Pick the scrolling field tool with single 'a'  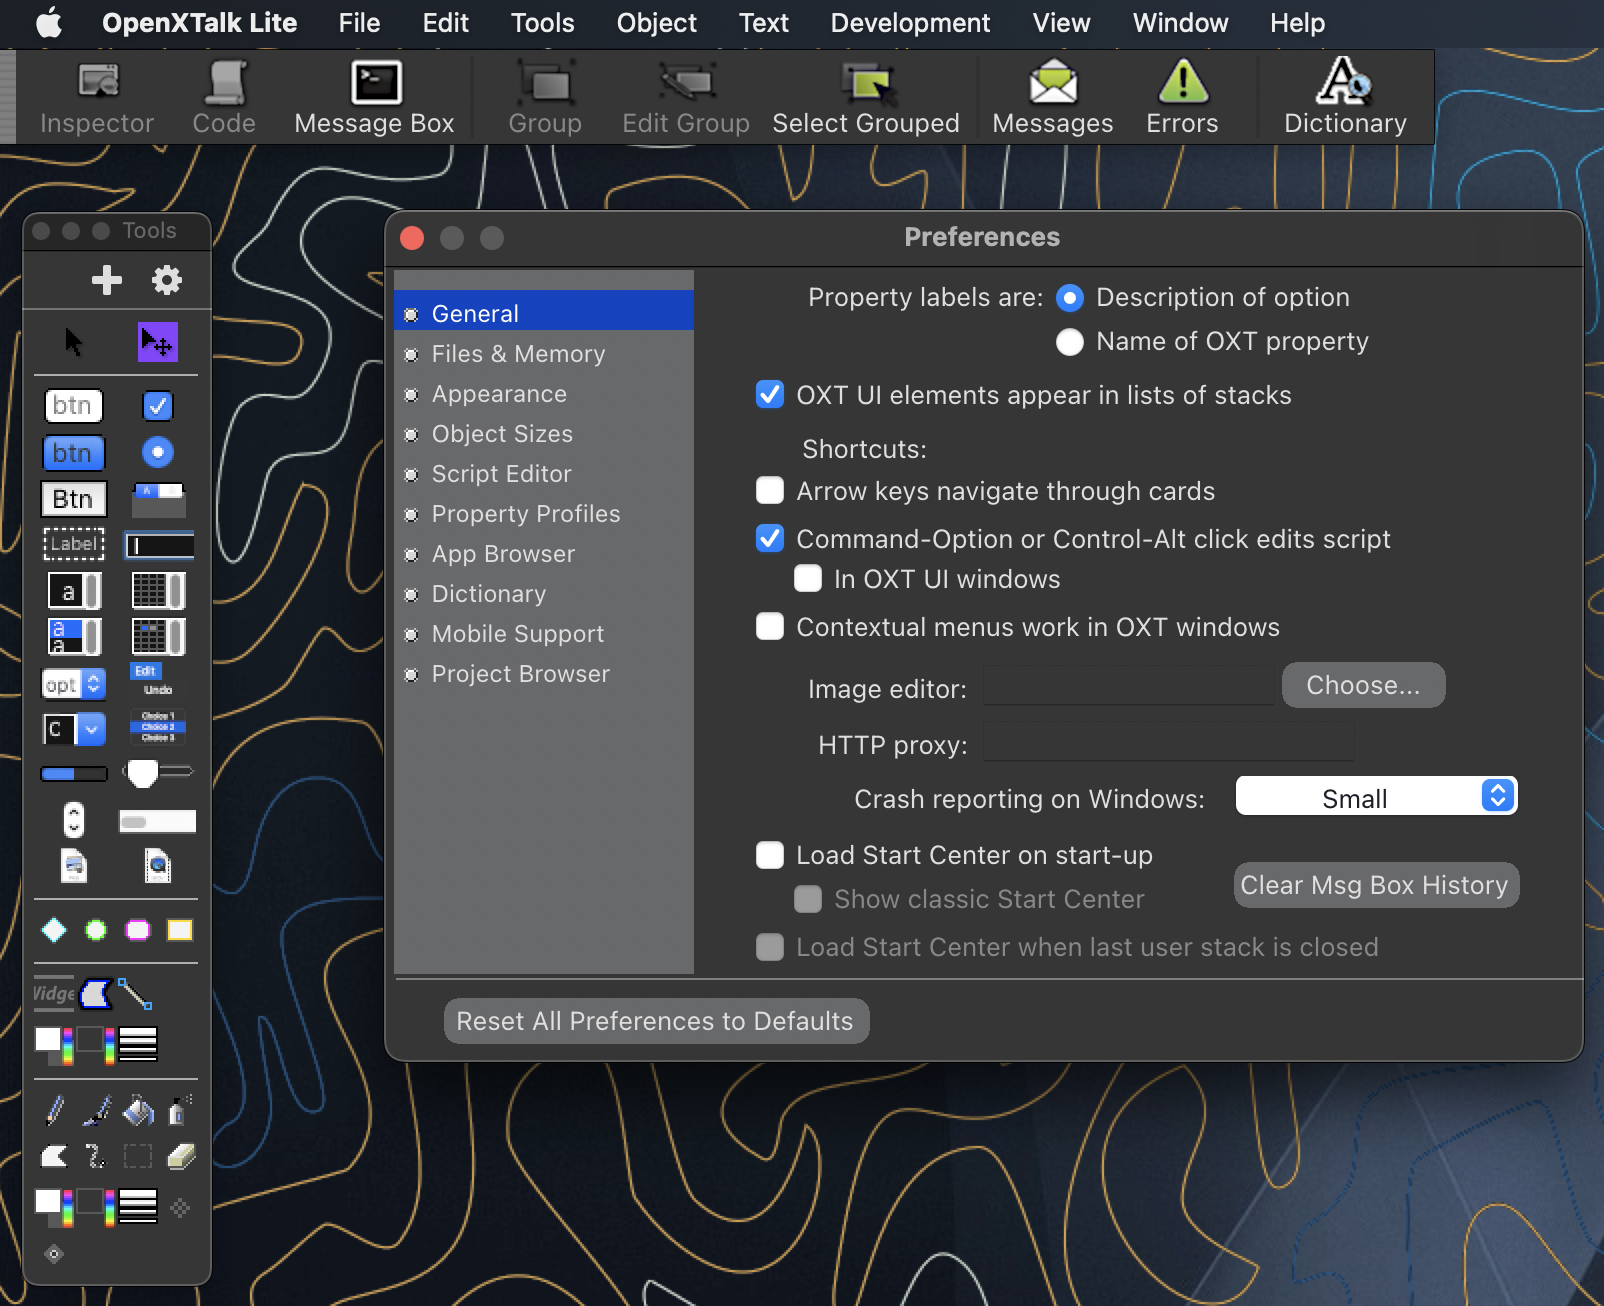(x=75, y=590)
